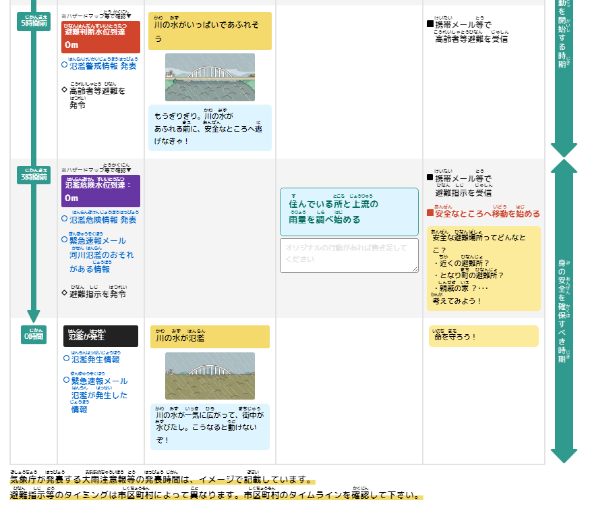Select the 0時間 timeline label
The image size is (590, 513).
click(x=34, y=335)
